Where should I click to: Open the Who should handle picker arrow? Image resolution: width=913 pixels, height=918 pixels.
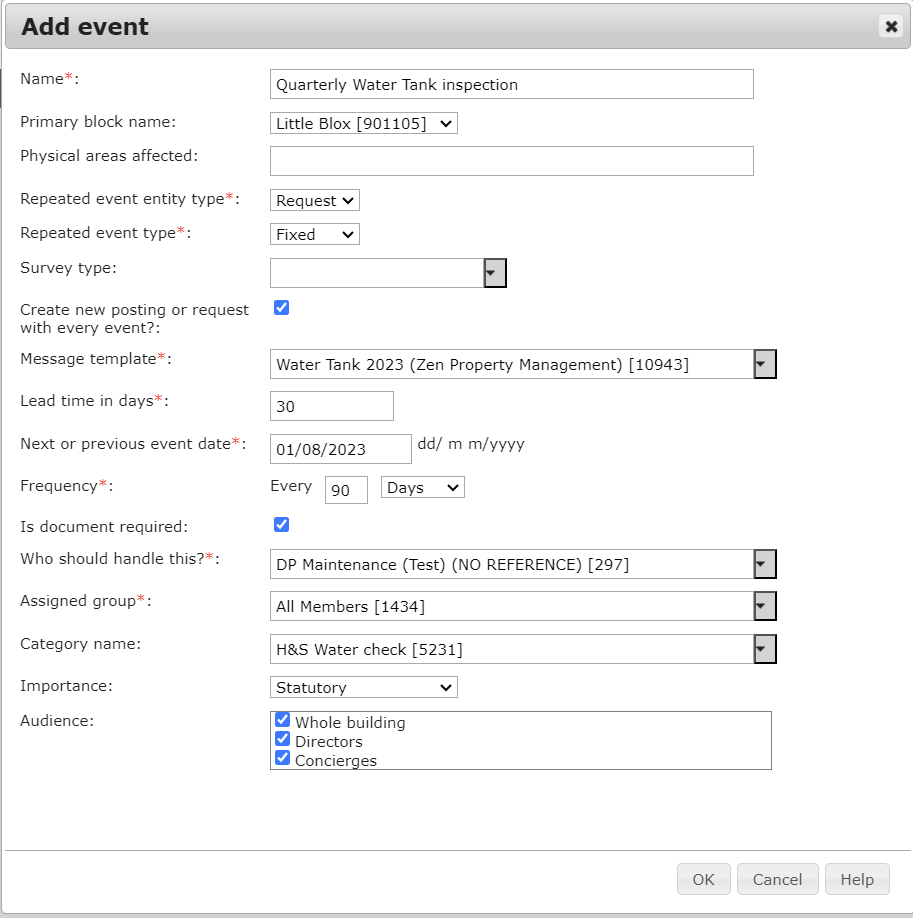click(x=764, y=563)
